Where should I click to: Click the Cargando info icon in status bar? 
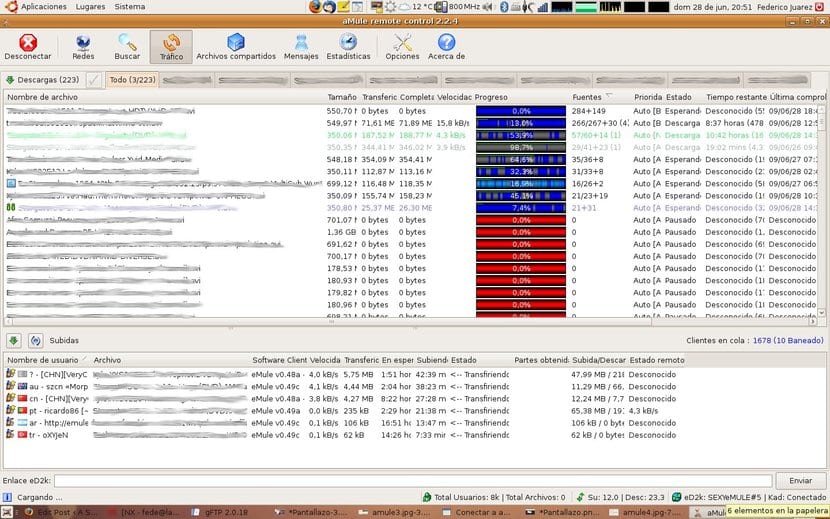(x=7, y=497)
